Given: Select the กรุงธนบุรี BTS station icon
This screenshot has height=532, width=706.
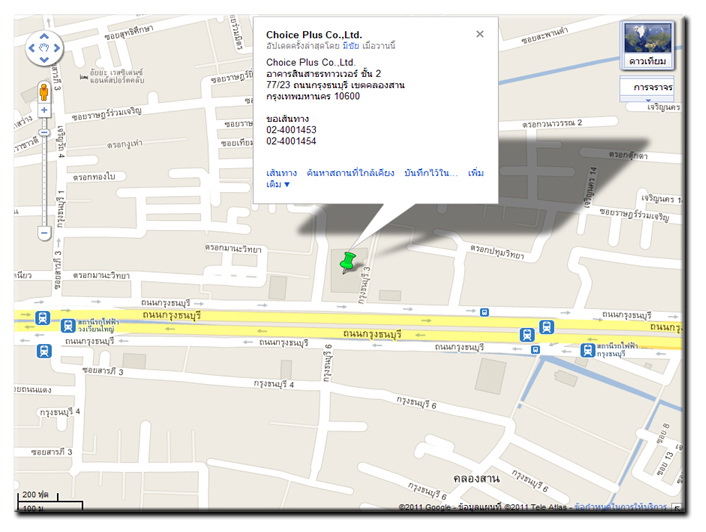Looking at the screenshot, I should tap(587, 350).
